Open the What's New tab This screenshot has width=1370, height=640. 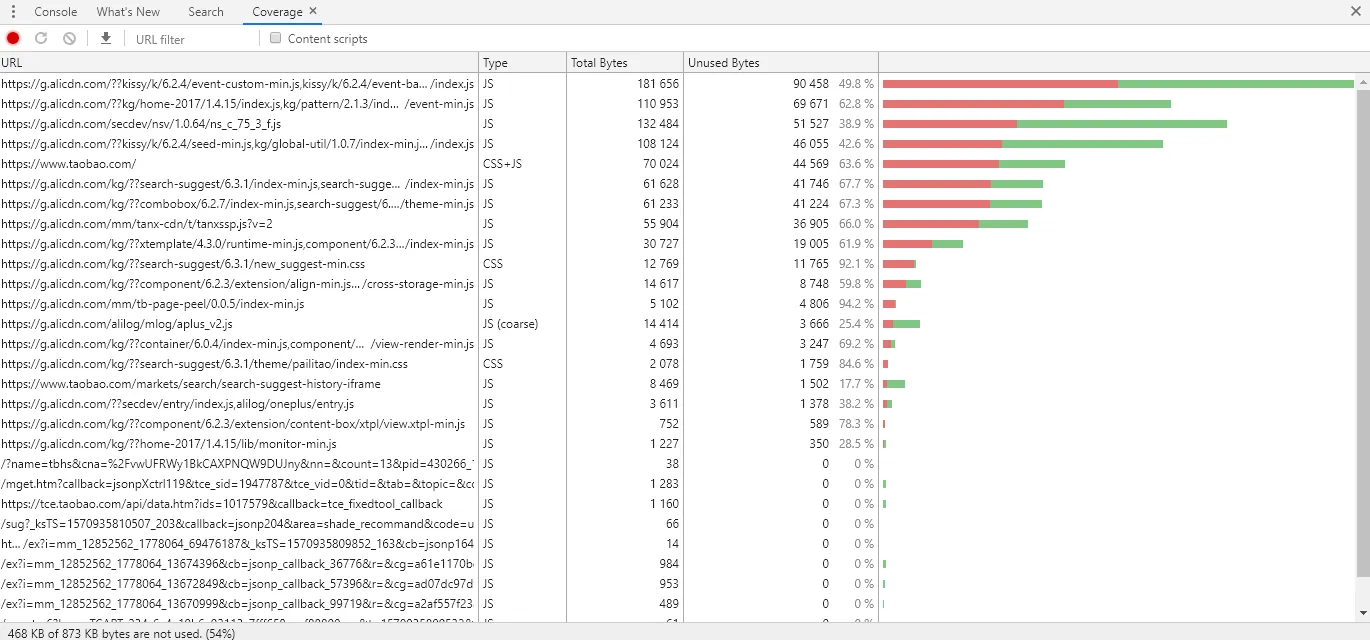tap(128, 12)
